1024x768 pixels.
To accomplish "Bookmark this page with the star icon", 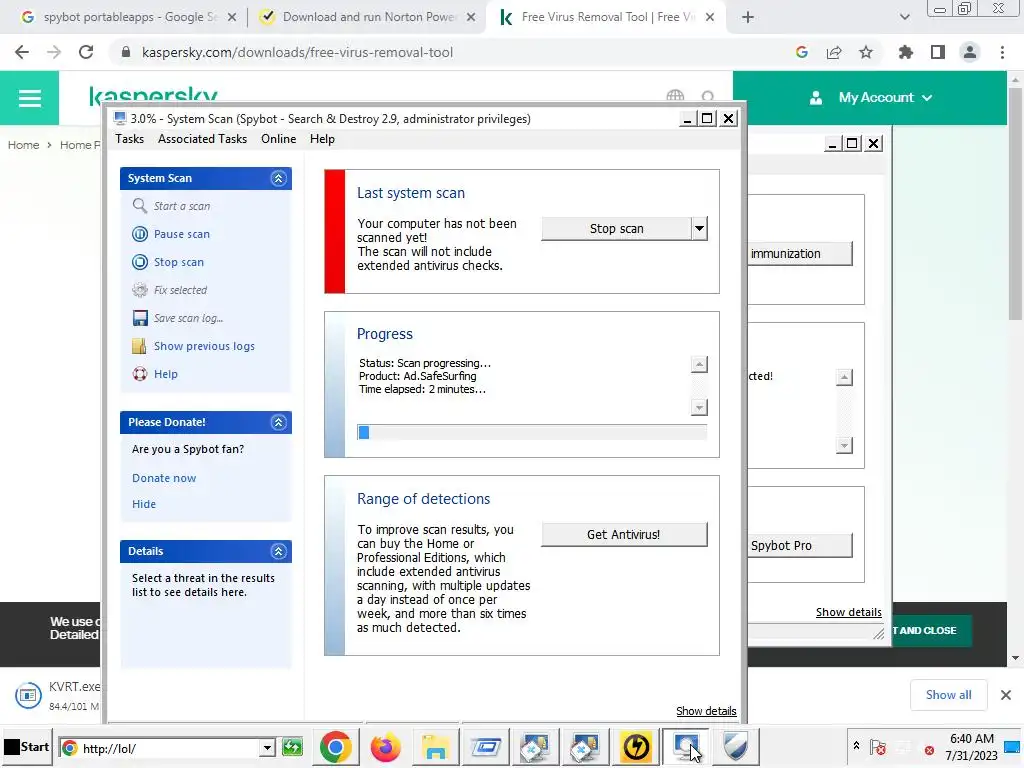I will pos(866,52).
